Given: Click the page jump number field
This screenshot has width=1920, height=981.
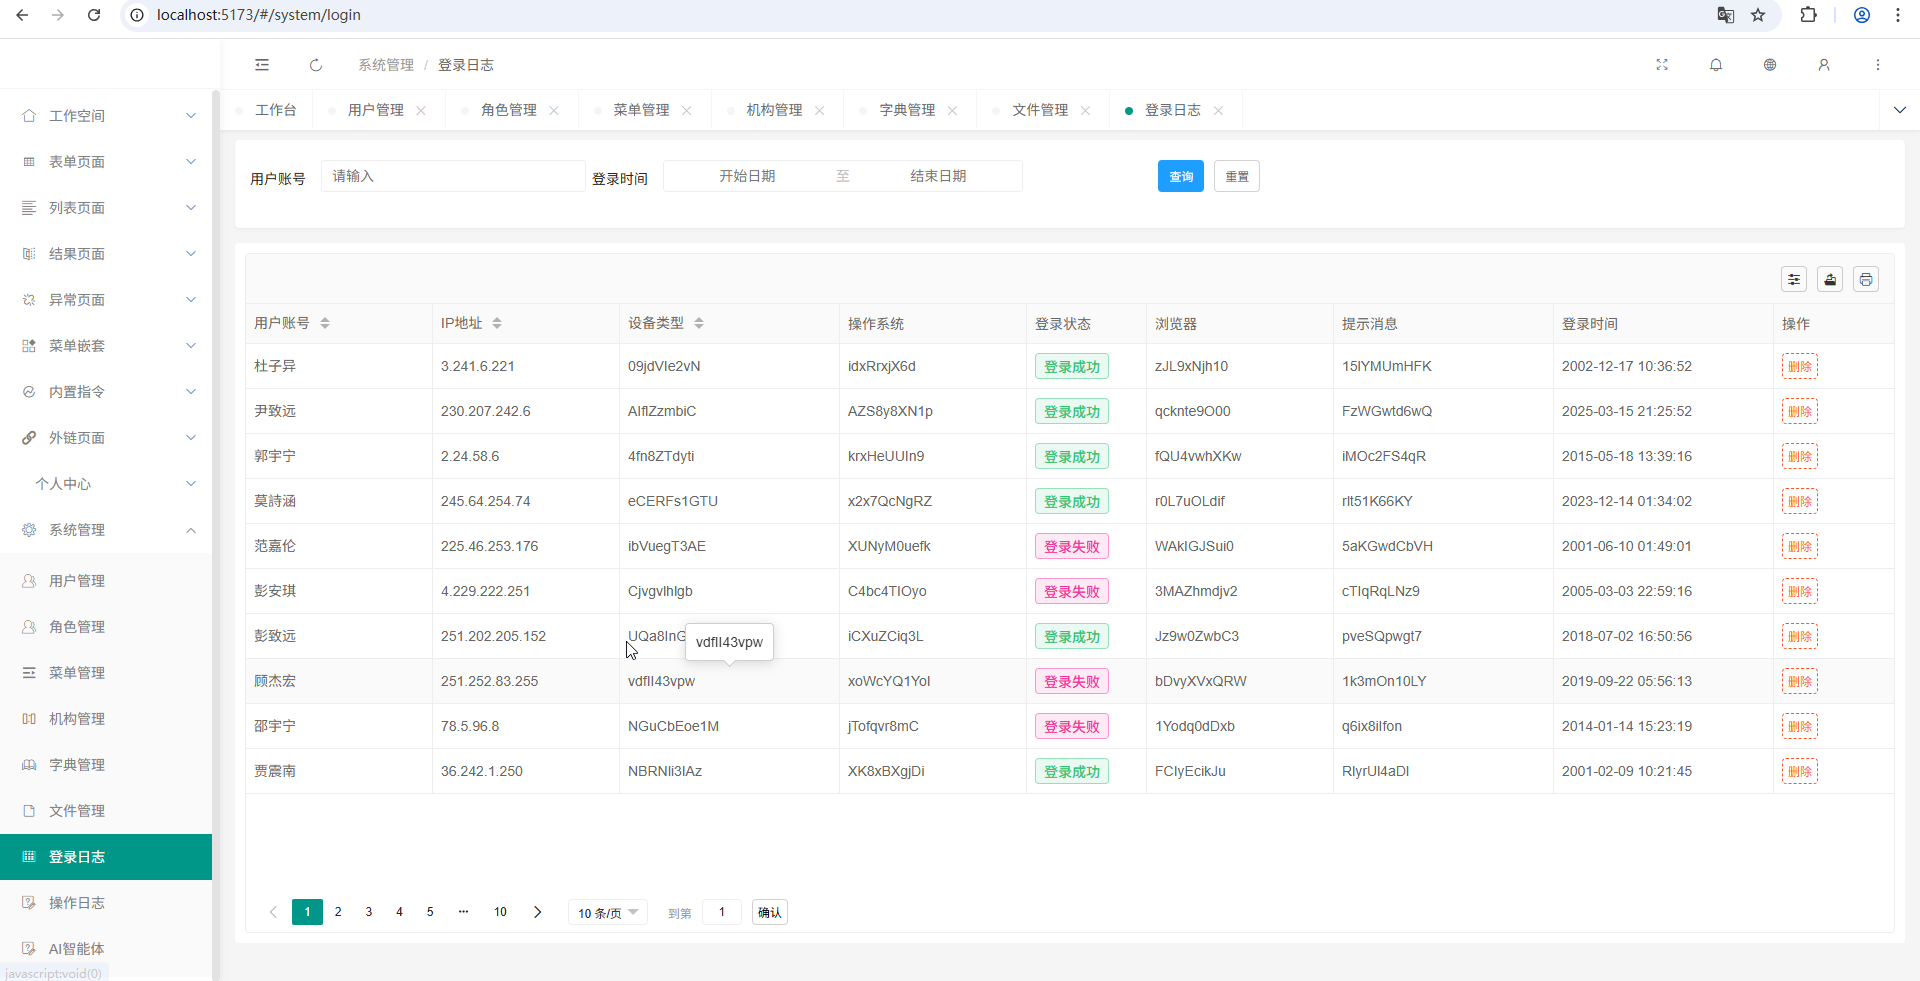Looking at the screenshot, I should click(722, 912).
